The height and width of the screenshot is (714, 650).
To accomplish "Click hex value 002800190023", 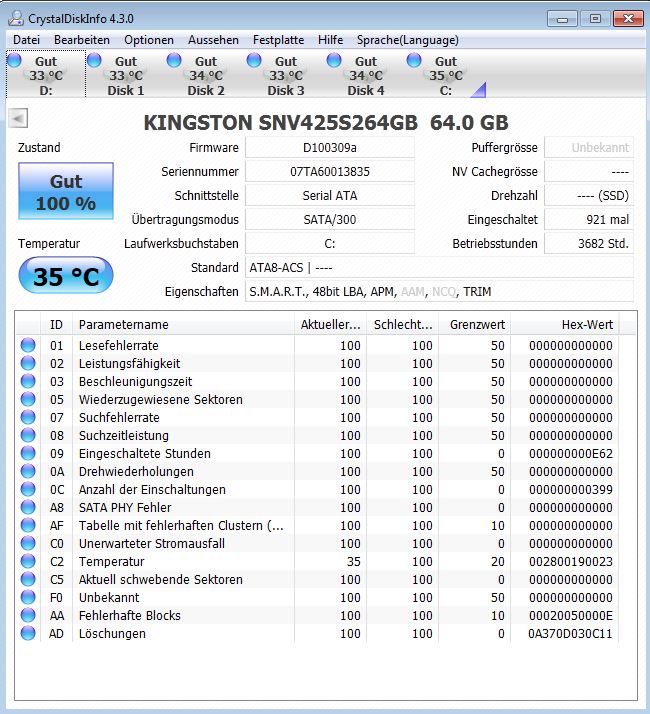I will pyautogui.click(x=571, y=561).
